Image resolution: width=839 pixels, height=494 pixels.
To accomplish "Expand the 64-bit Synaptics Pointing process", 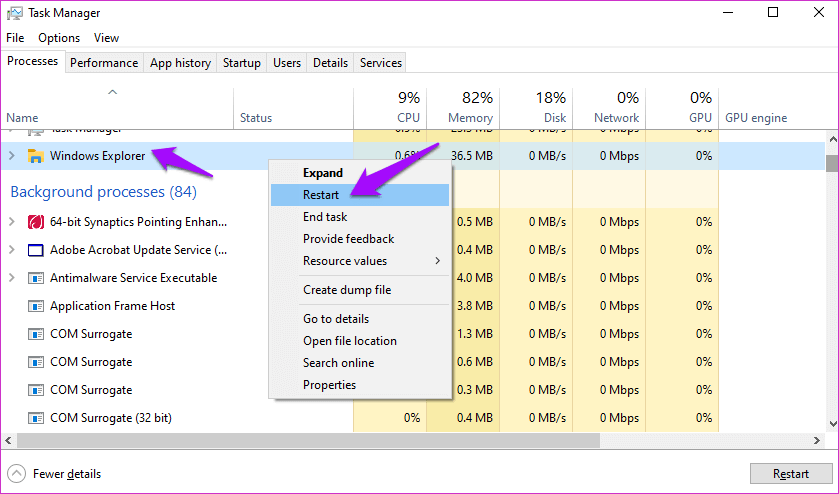I will (x=12, y=222).
